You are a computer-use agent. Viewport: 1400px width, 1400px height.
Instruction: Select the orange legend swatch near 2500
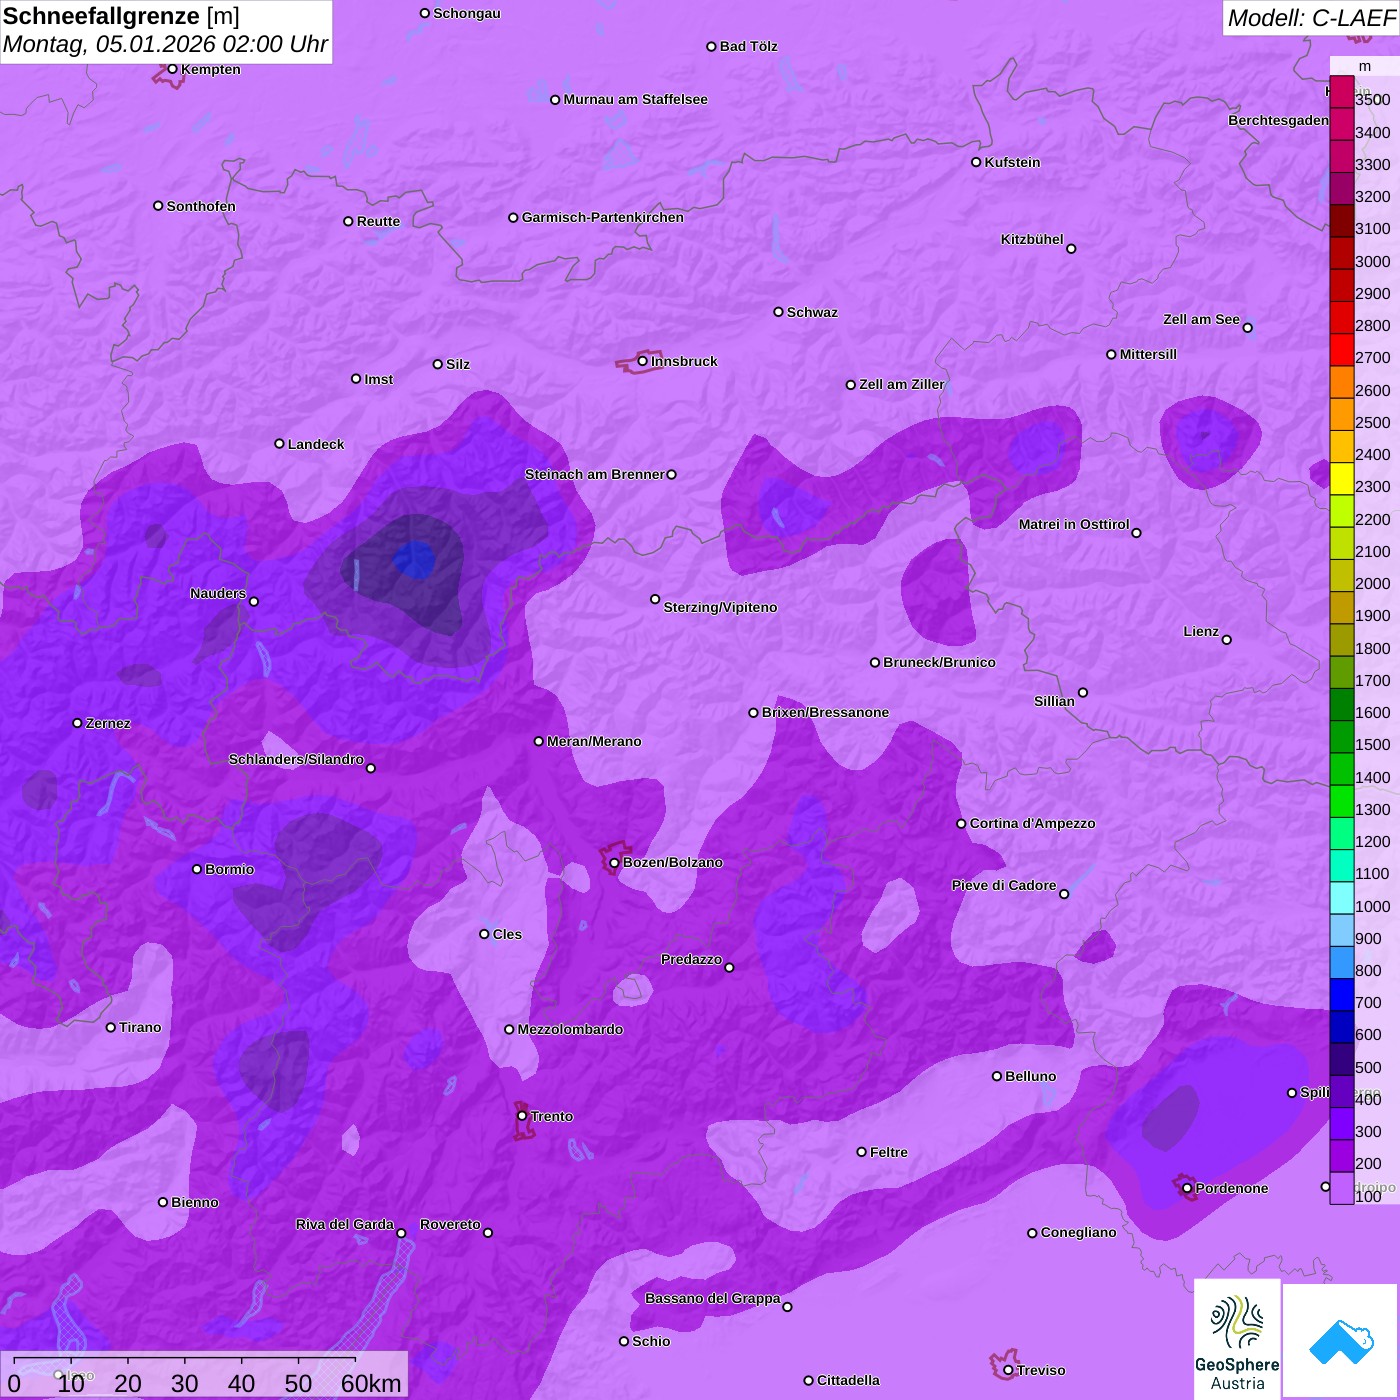1342,414
